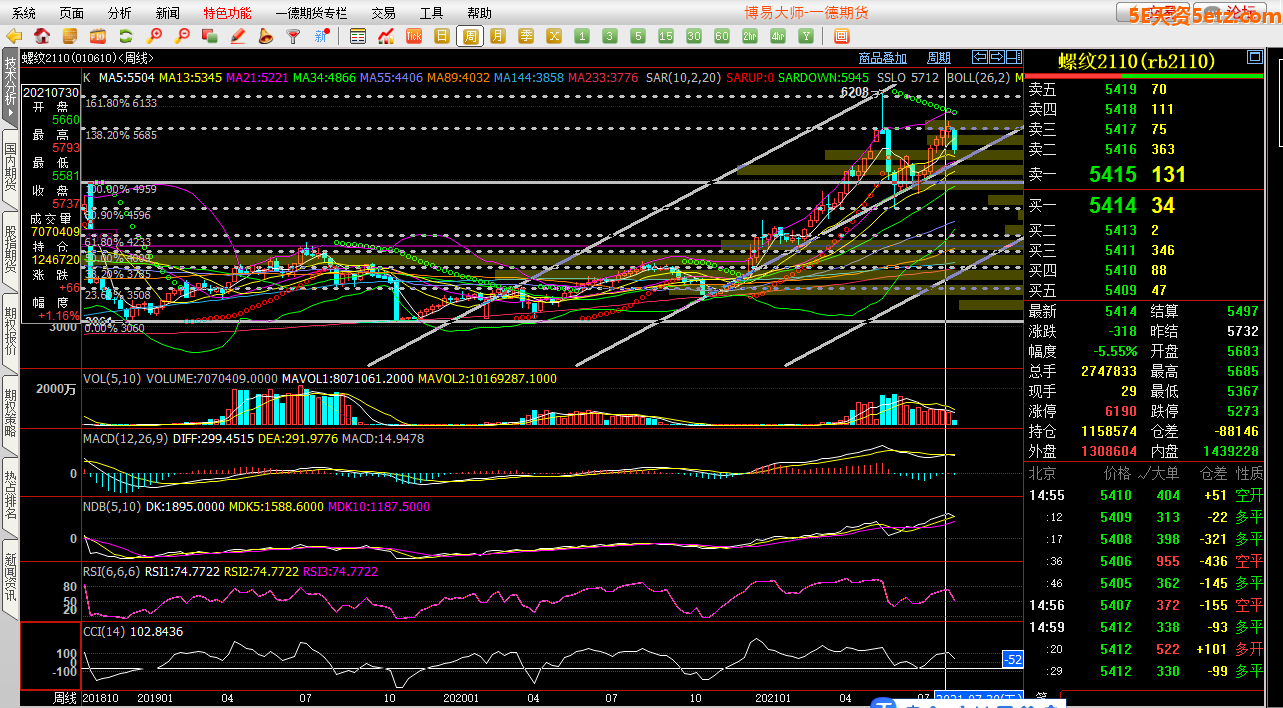1283x708 pixels.
Task: Click the green refresh arrows icon
Action: [126, 36]
